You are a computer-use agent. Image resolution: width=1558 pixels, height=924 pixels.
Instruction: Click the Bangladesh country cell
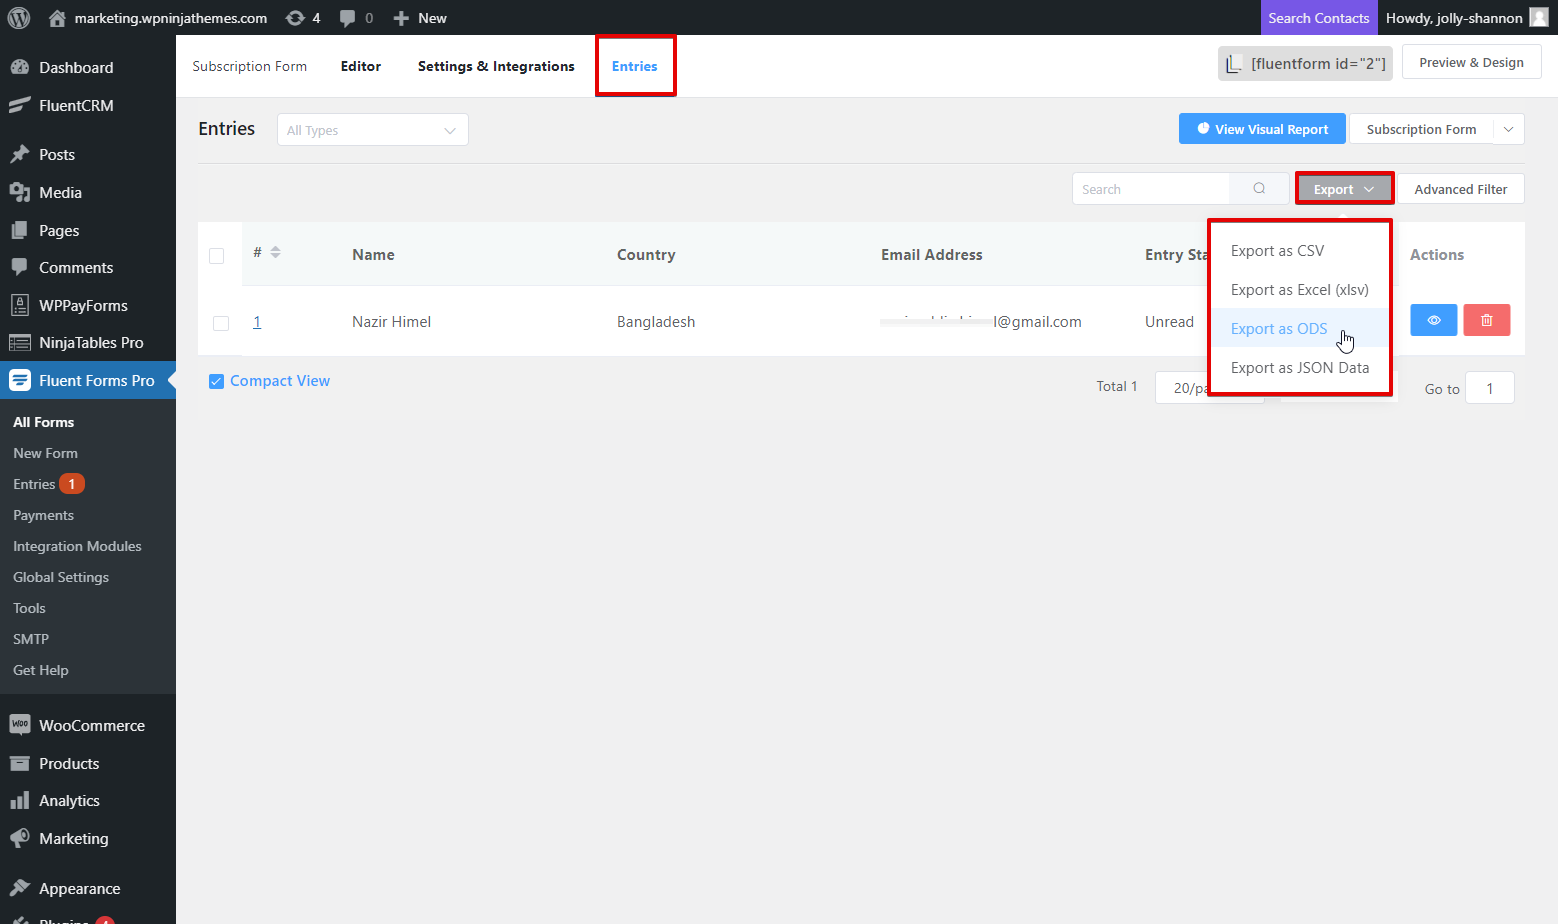click(x=655, y=322)
